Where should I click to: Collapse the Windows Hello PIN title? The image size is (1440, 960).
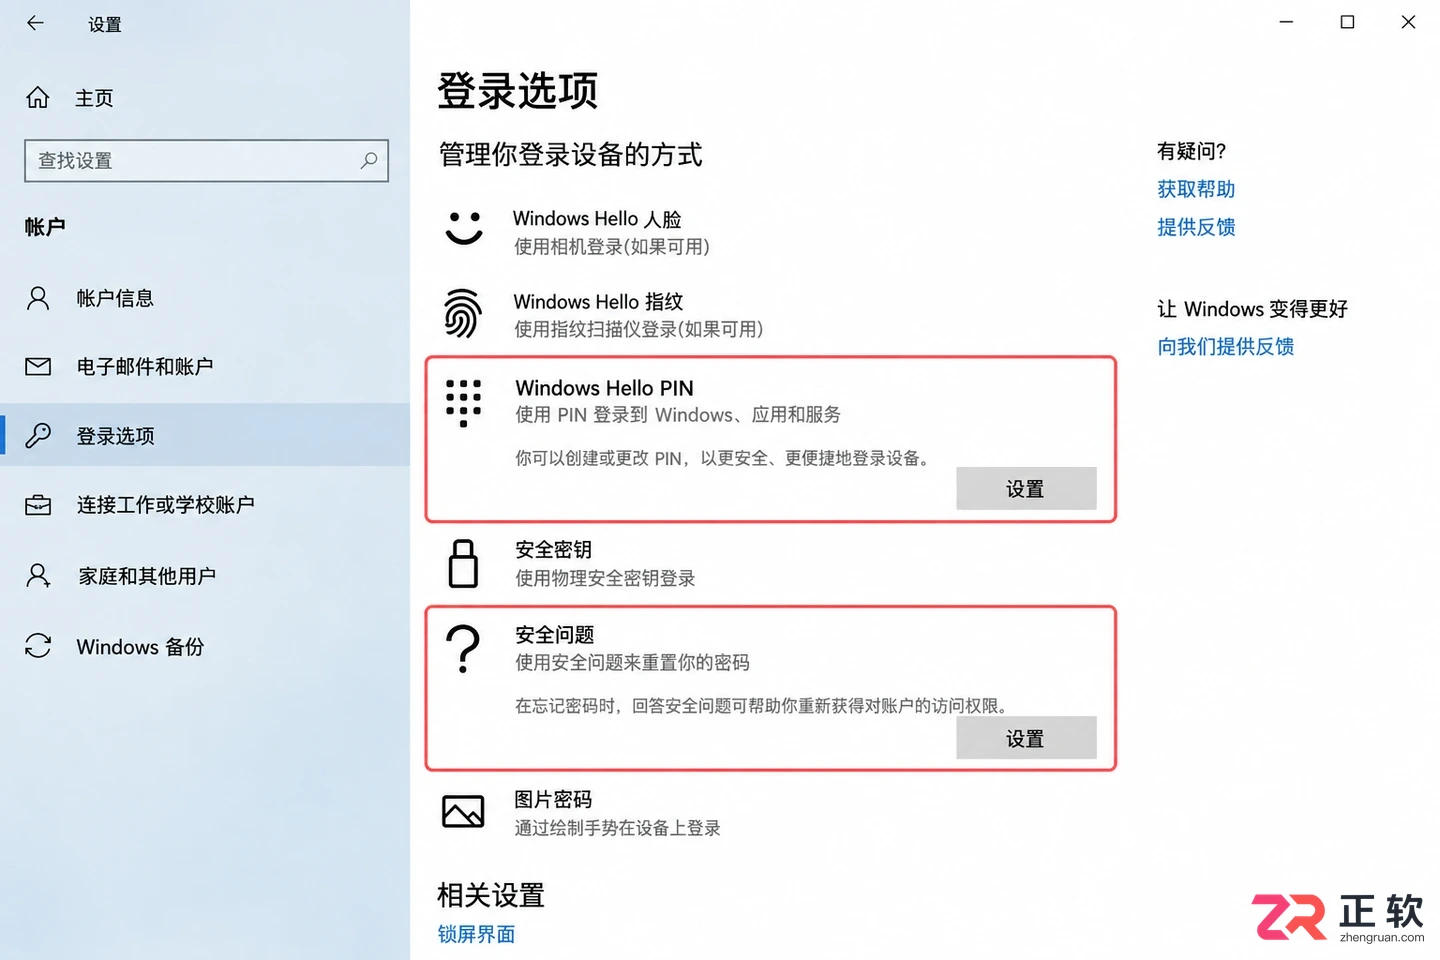click(x=604, y=388)
